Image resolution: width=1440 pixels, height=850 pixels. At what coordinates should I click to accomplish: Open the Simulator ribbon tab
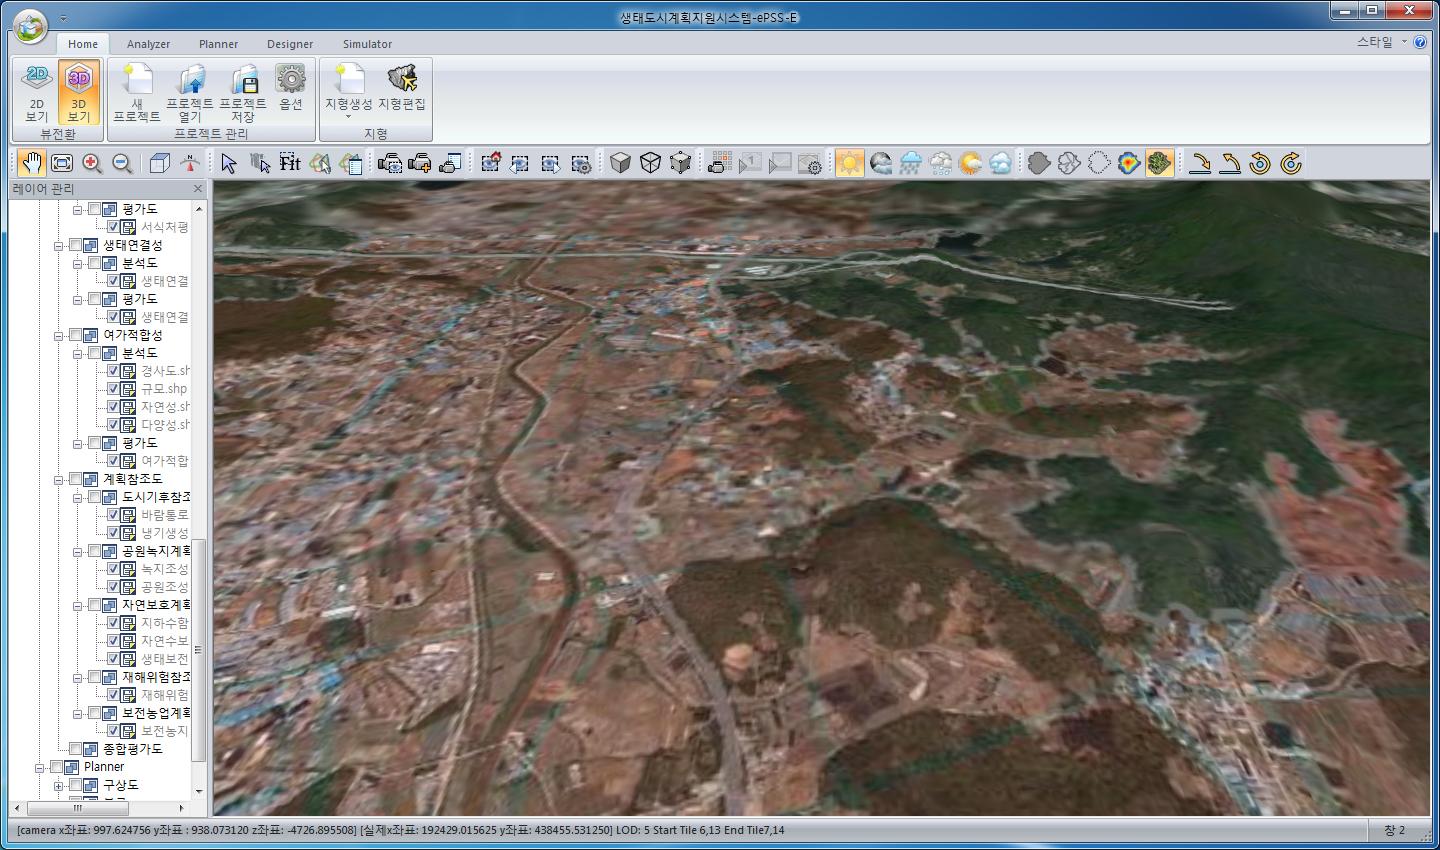367,44
